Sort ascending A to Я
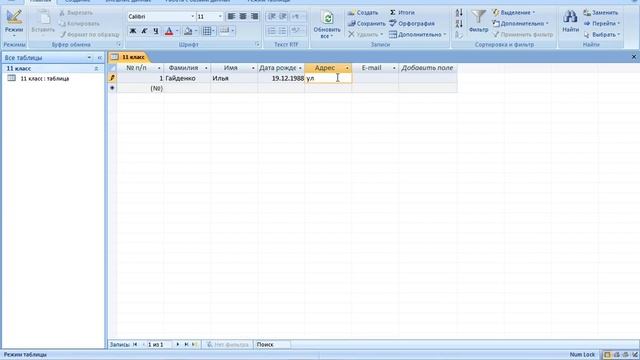This screenshot has width=640, height=360. (459, 13)
